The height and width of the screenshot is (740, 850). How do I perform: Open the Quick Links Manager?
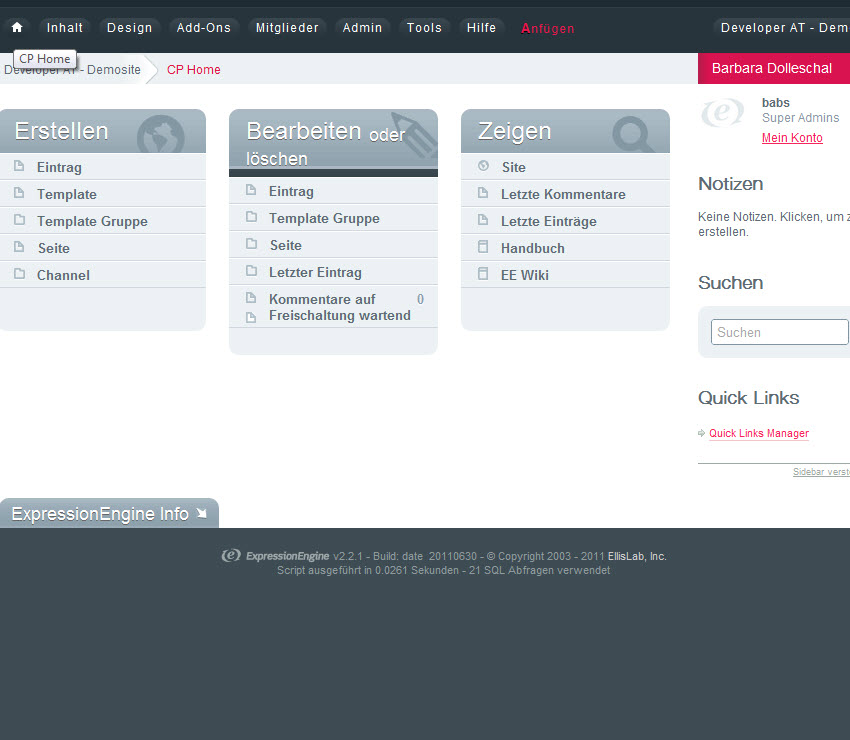tap(759, 433)
